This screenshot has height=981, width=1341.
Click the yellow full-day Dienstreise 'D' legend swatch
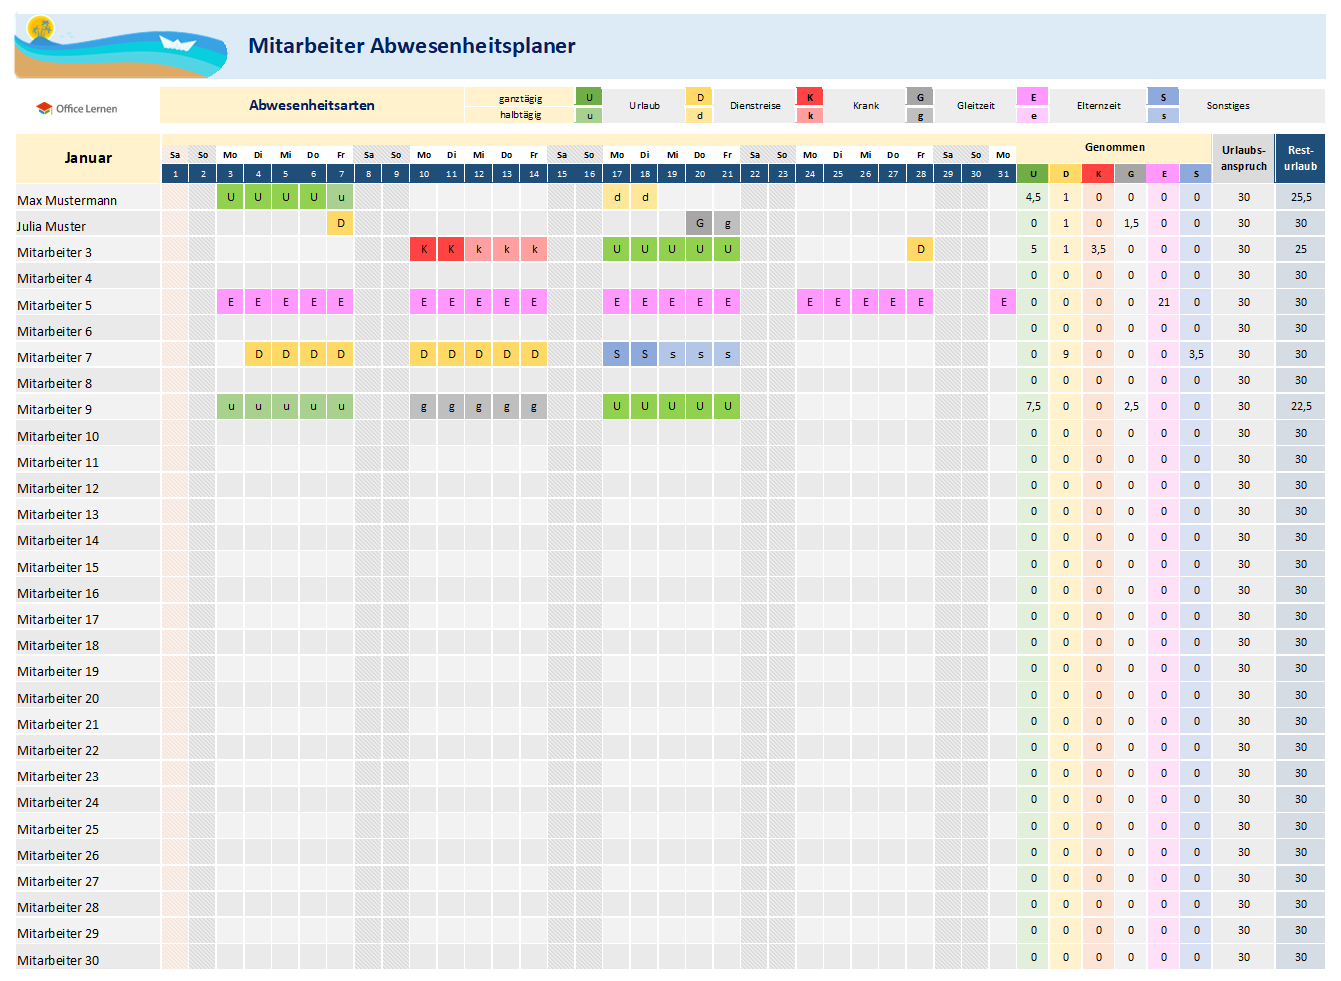pos(700,97)
